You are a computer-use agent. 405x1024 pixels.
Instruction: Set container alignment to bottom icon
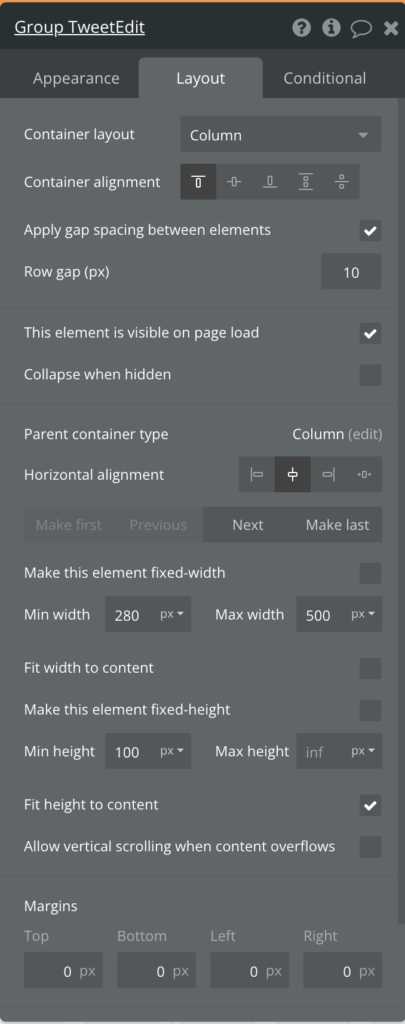(270, 182)
